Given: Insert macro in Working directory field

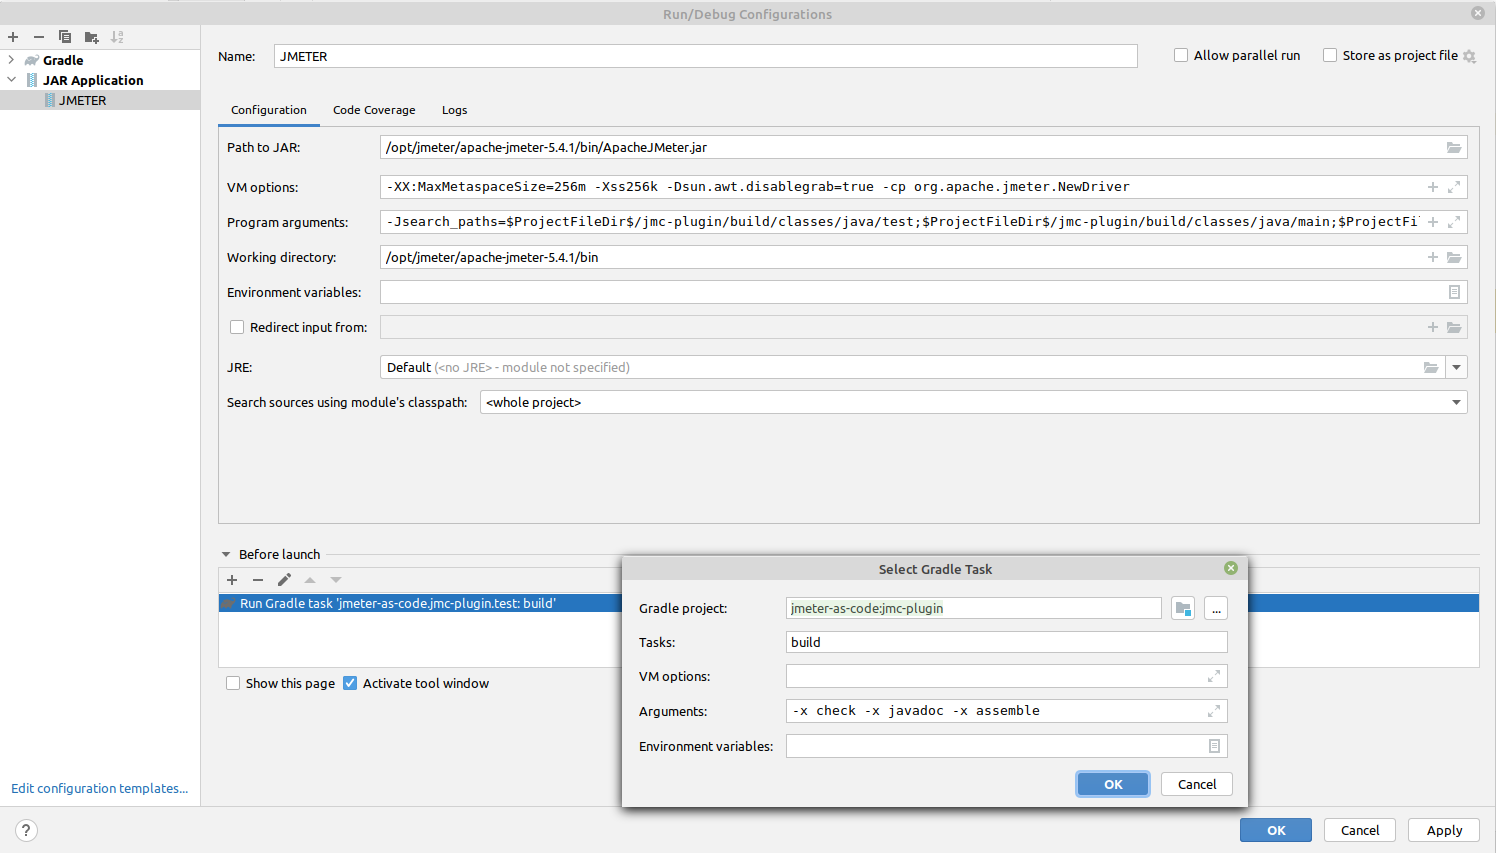Looking at the screenshot, I should pos(1433,257).
